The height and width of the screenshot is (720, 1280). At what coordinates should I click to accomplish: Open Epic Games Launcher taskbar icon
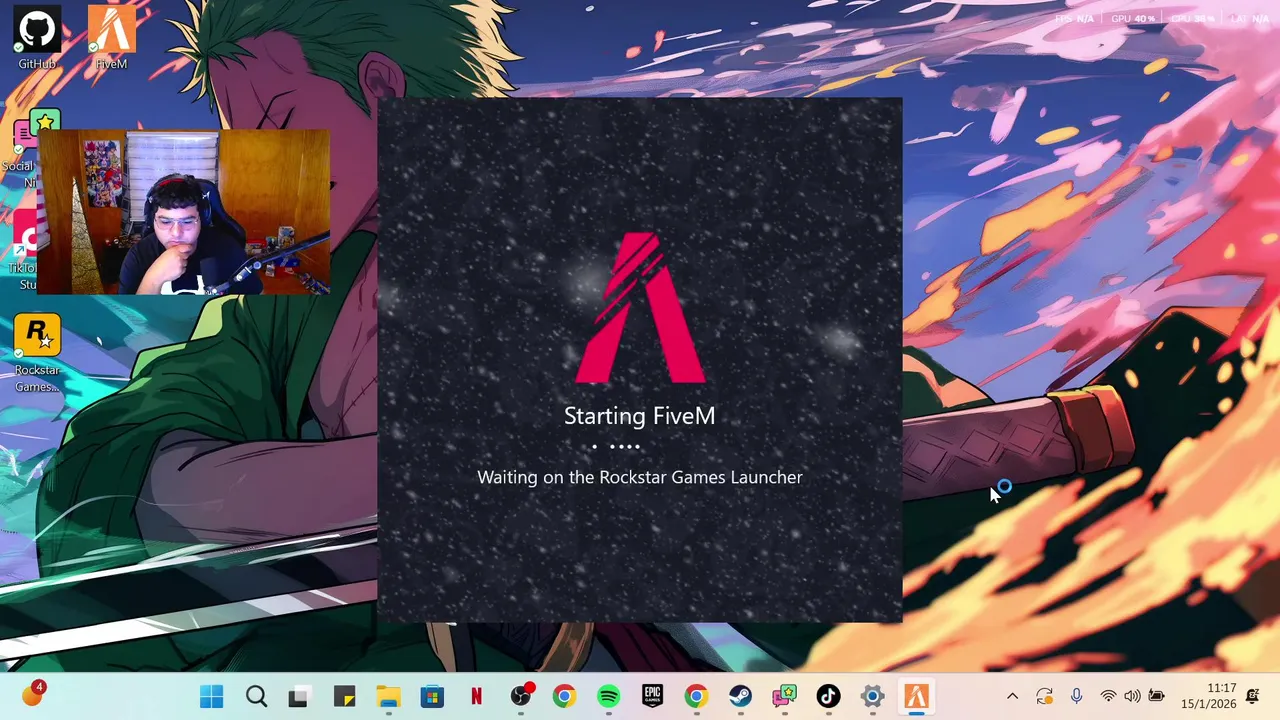(652, 697)
